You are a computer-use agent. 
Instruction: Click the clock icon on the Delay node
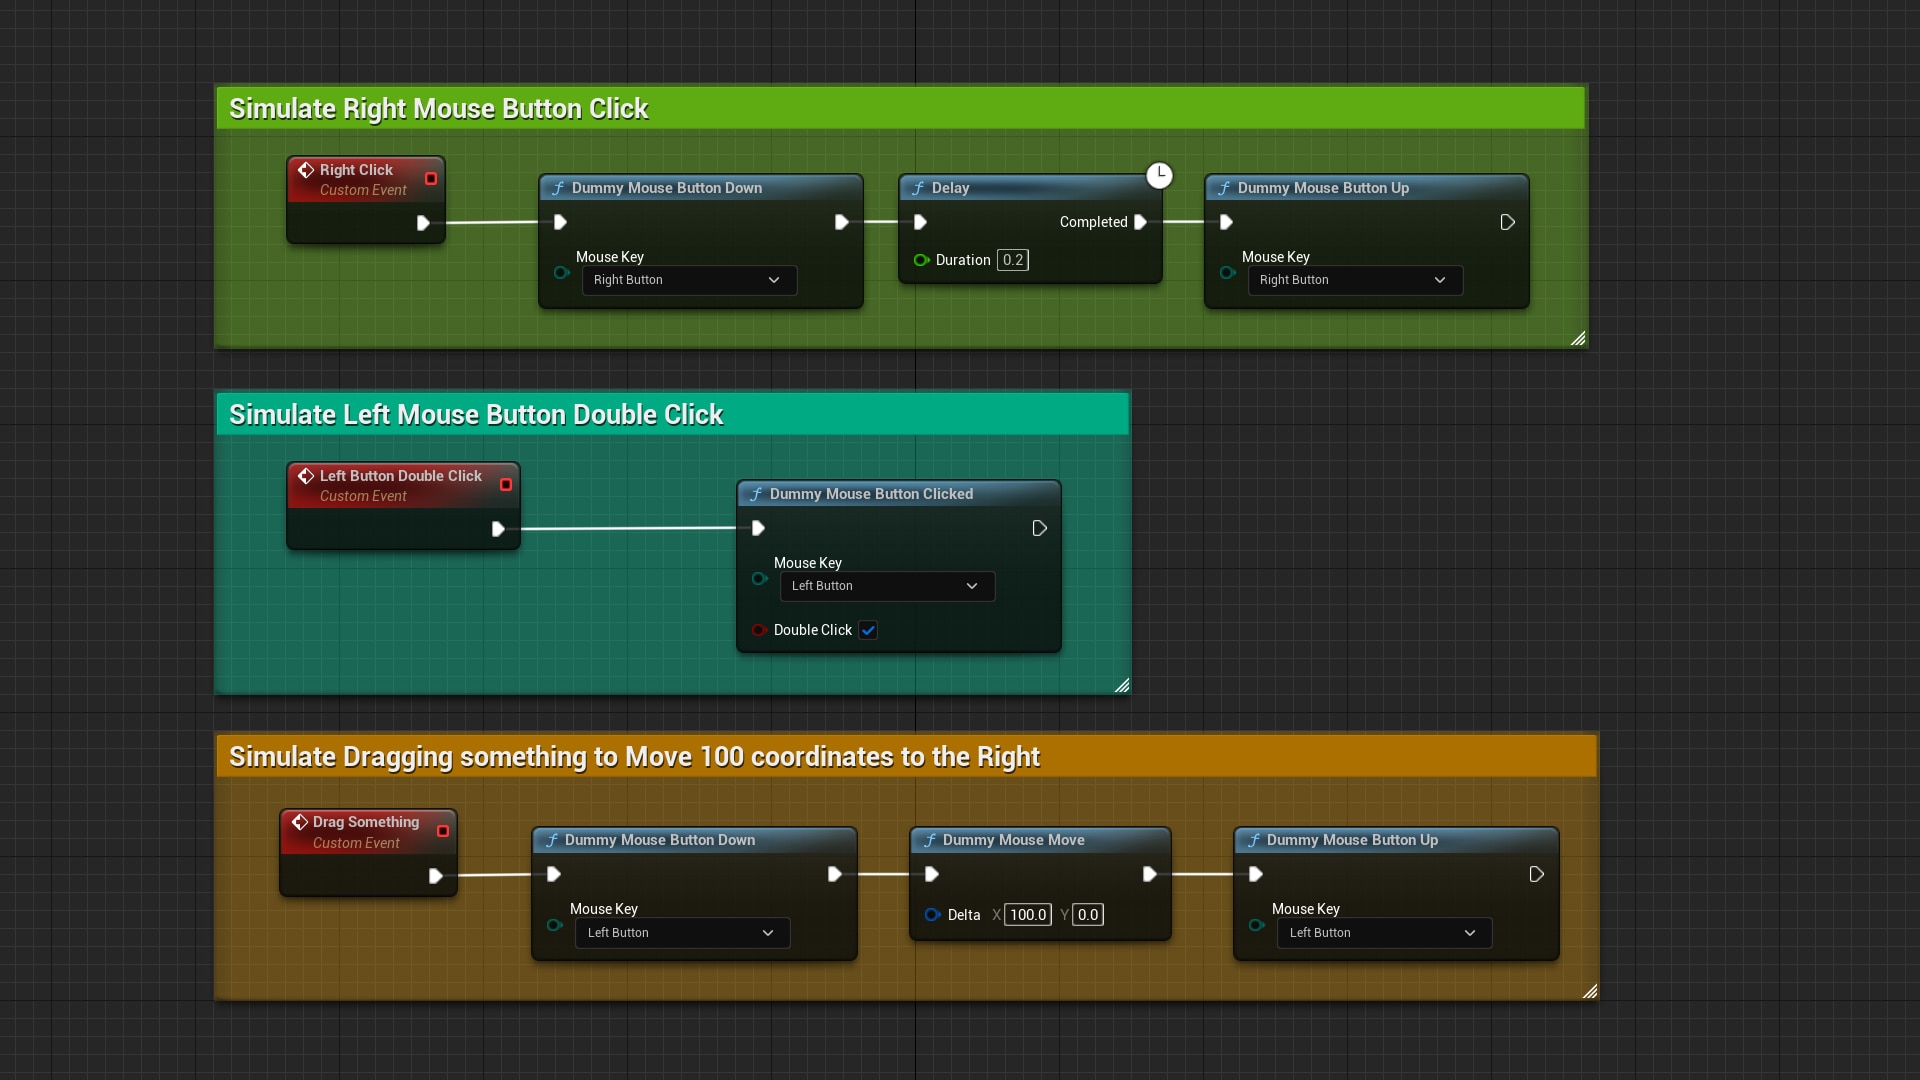(1159, 175)
